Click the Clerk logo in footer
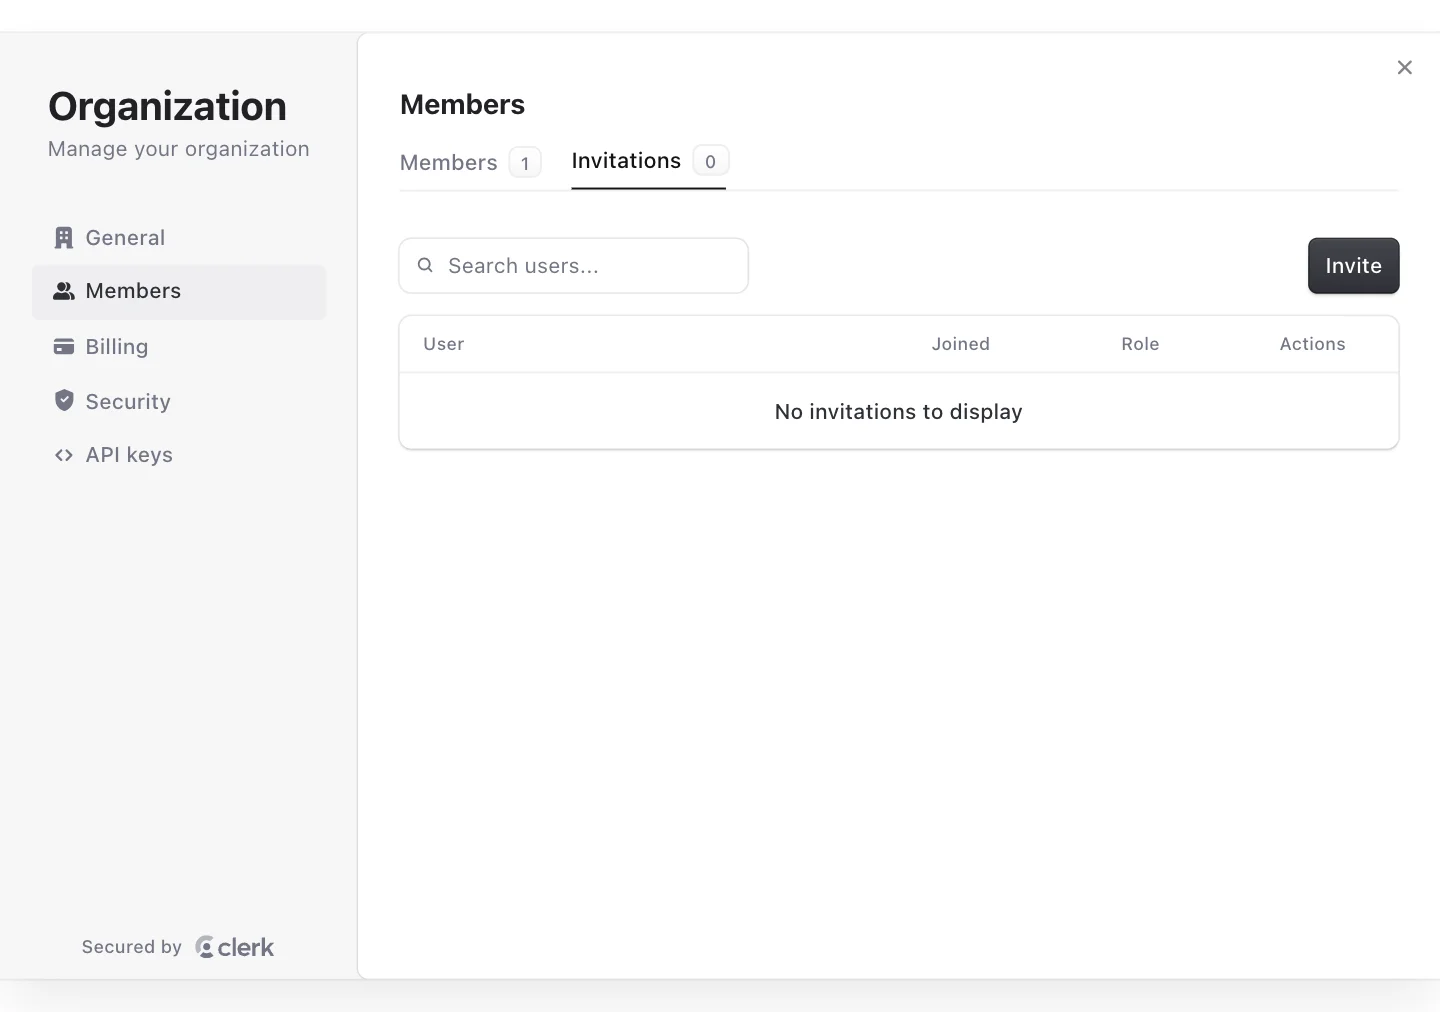Screen dimensions: 1440x1012 (235, 947)
